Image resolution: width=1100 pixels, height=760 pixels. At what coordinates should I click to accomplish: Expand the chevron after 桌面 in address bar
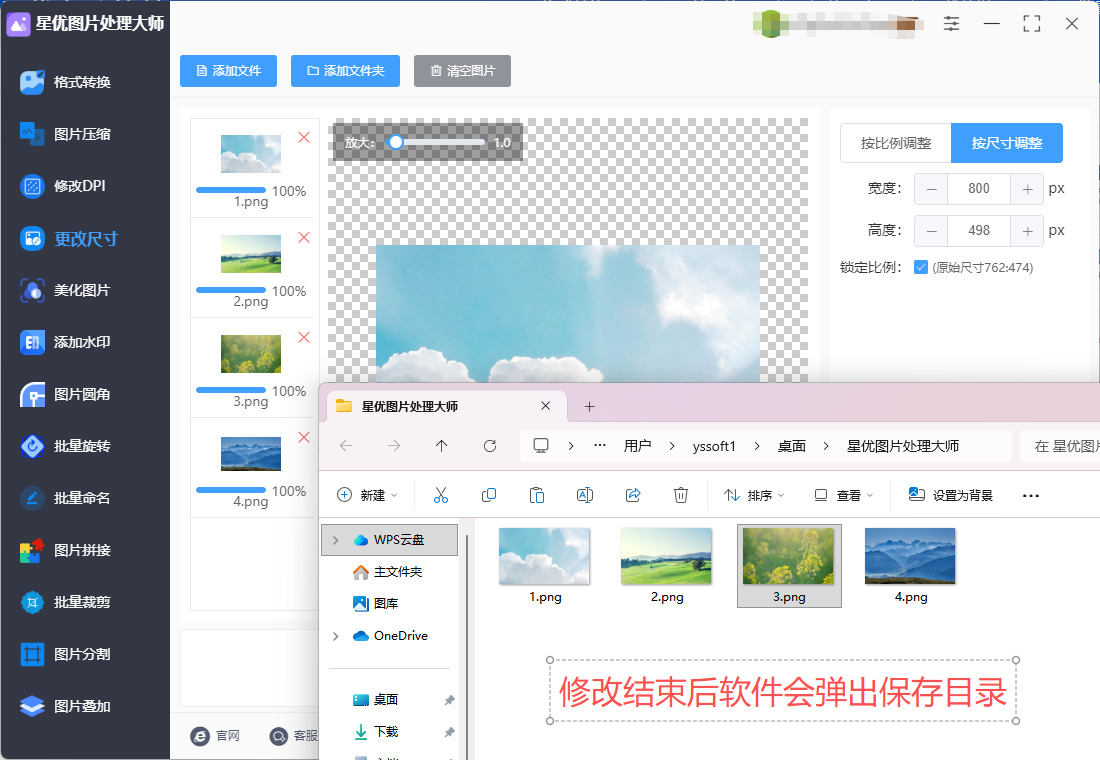click(x=826, y=446)
